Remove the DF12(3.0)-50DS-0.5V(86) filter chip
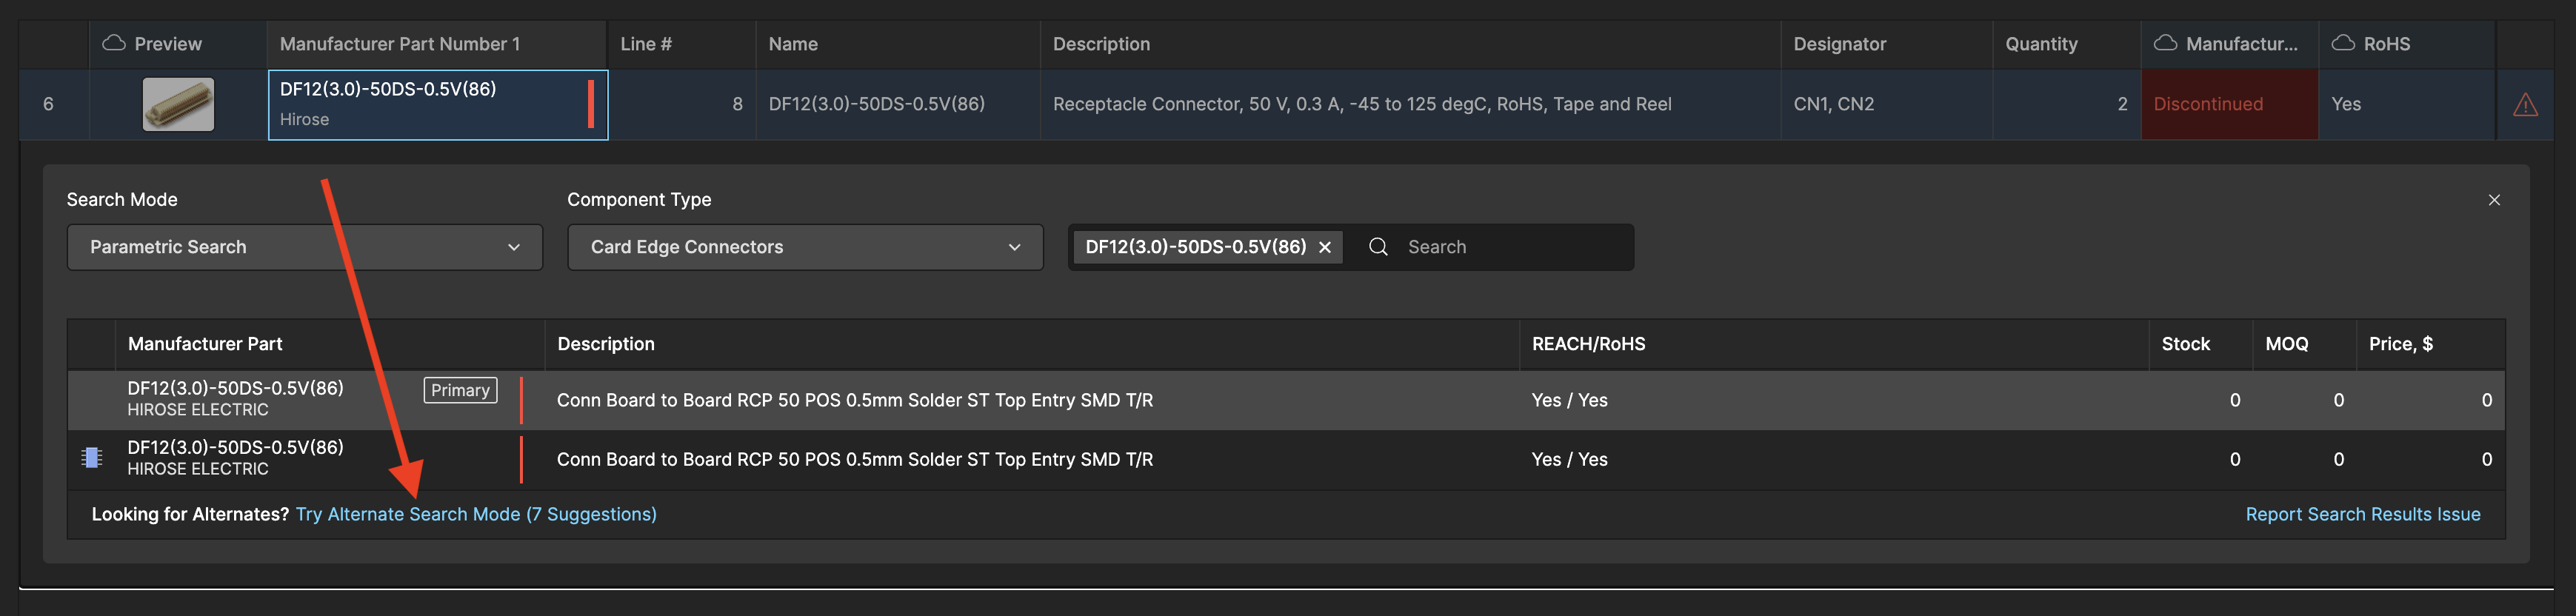 [1325, 246]
